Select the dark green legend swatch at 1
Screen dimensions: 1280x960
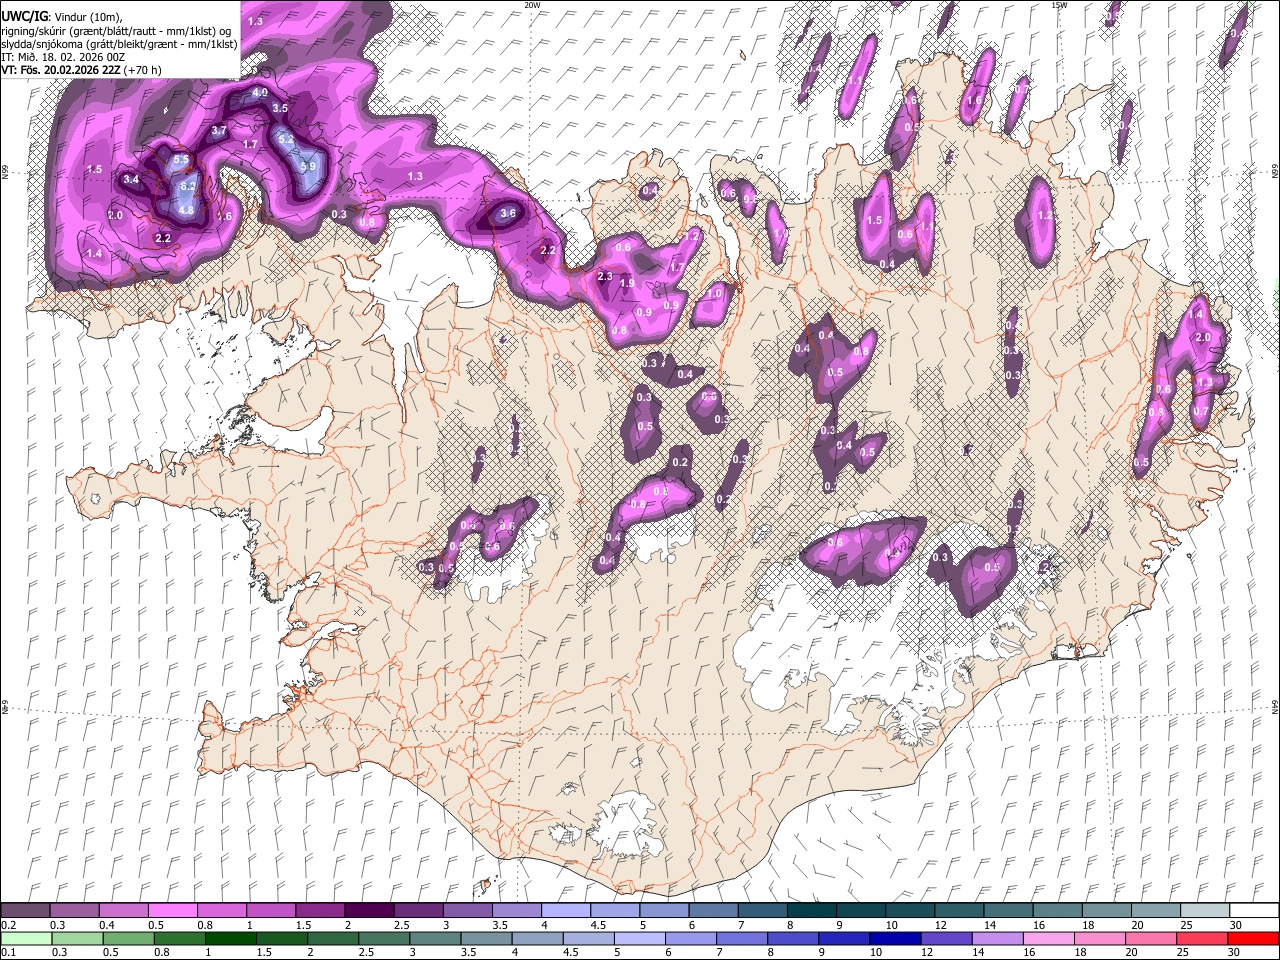(x=230, y=938)
